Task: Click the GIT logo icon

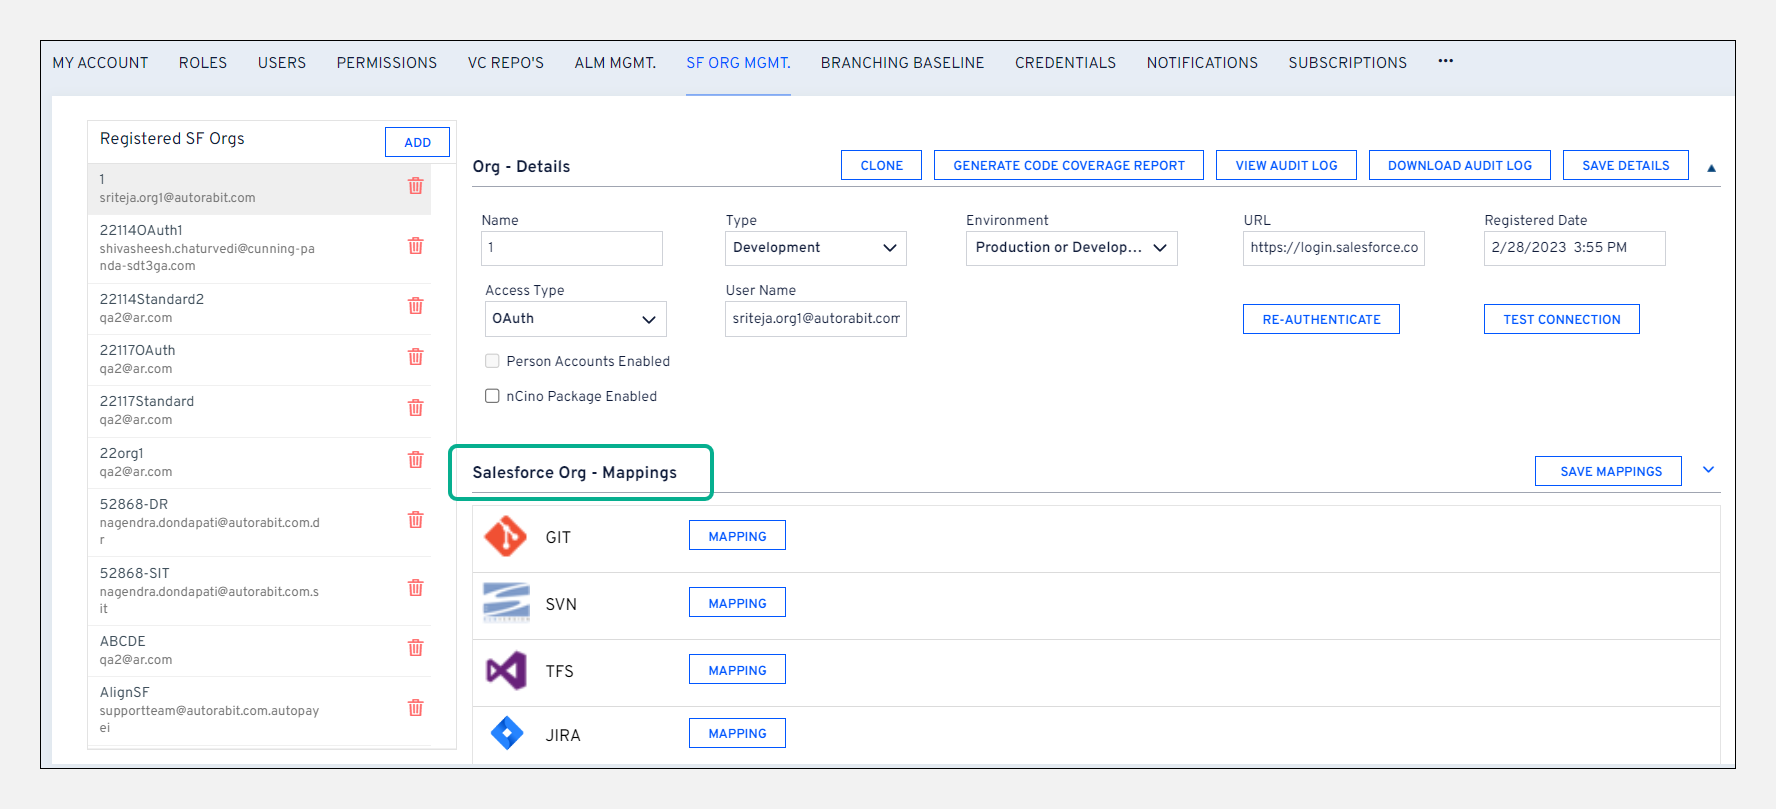Action: coord(506,537)
